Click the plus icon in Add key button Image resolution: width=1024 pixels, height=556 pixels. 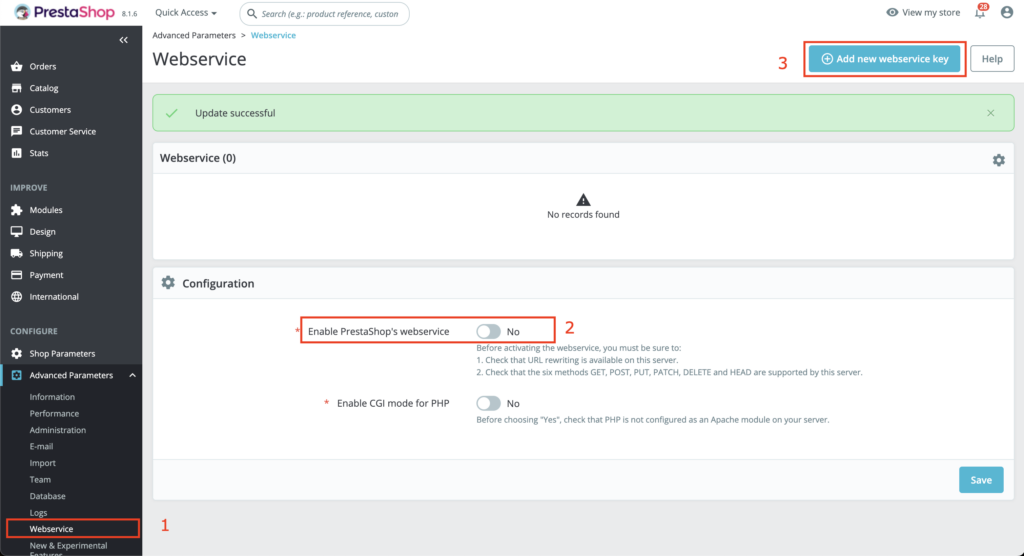click(x=827, y=59)
